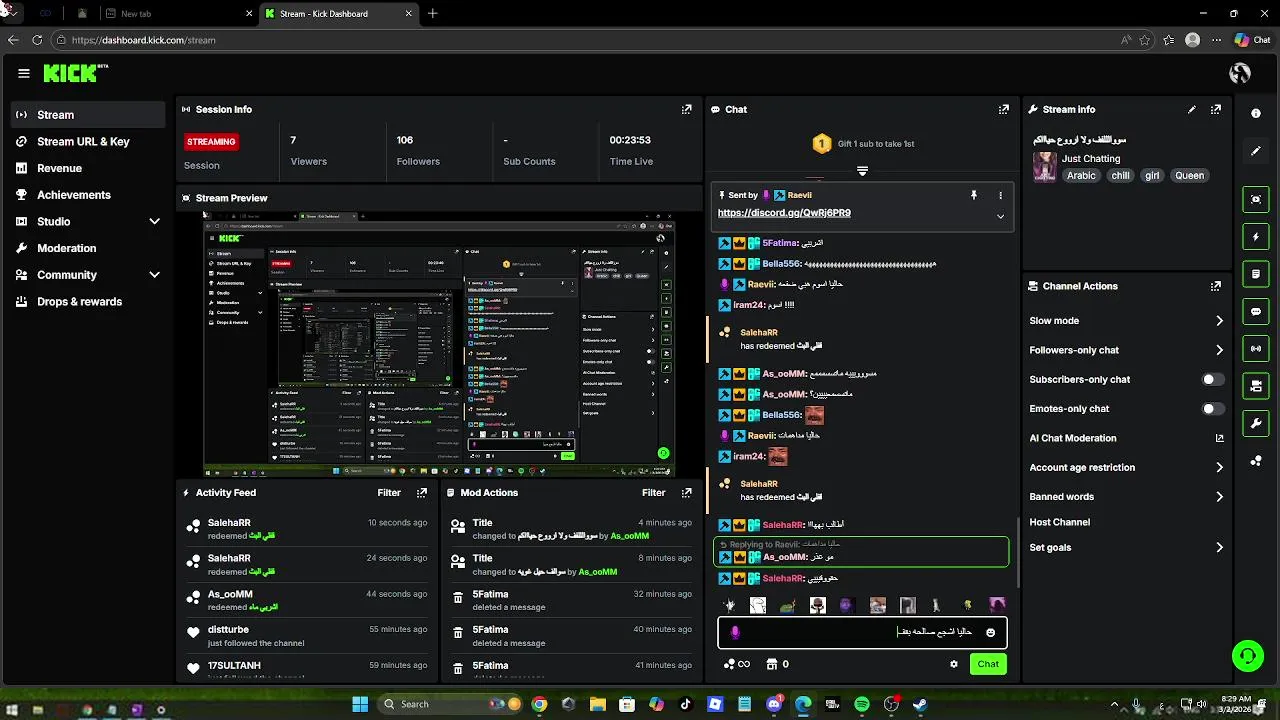Expand the pinned message chevron
Viewport: 1280px width, 720px height.
pyautogui.click(x=1000, y=216)
